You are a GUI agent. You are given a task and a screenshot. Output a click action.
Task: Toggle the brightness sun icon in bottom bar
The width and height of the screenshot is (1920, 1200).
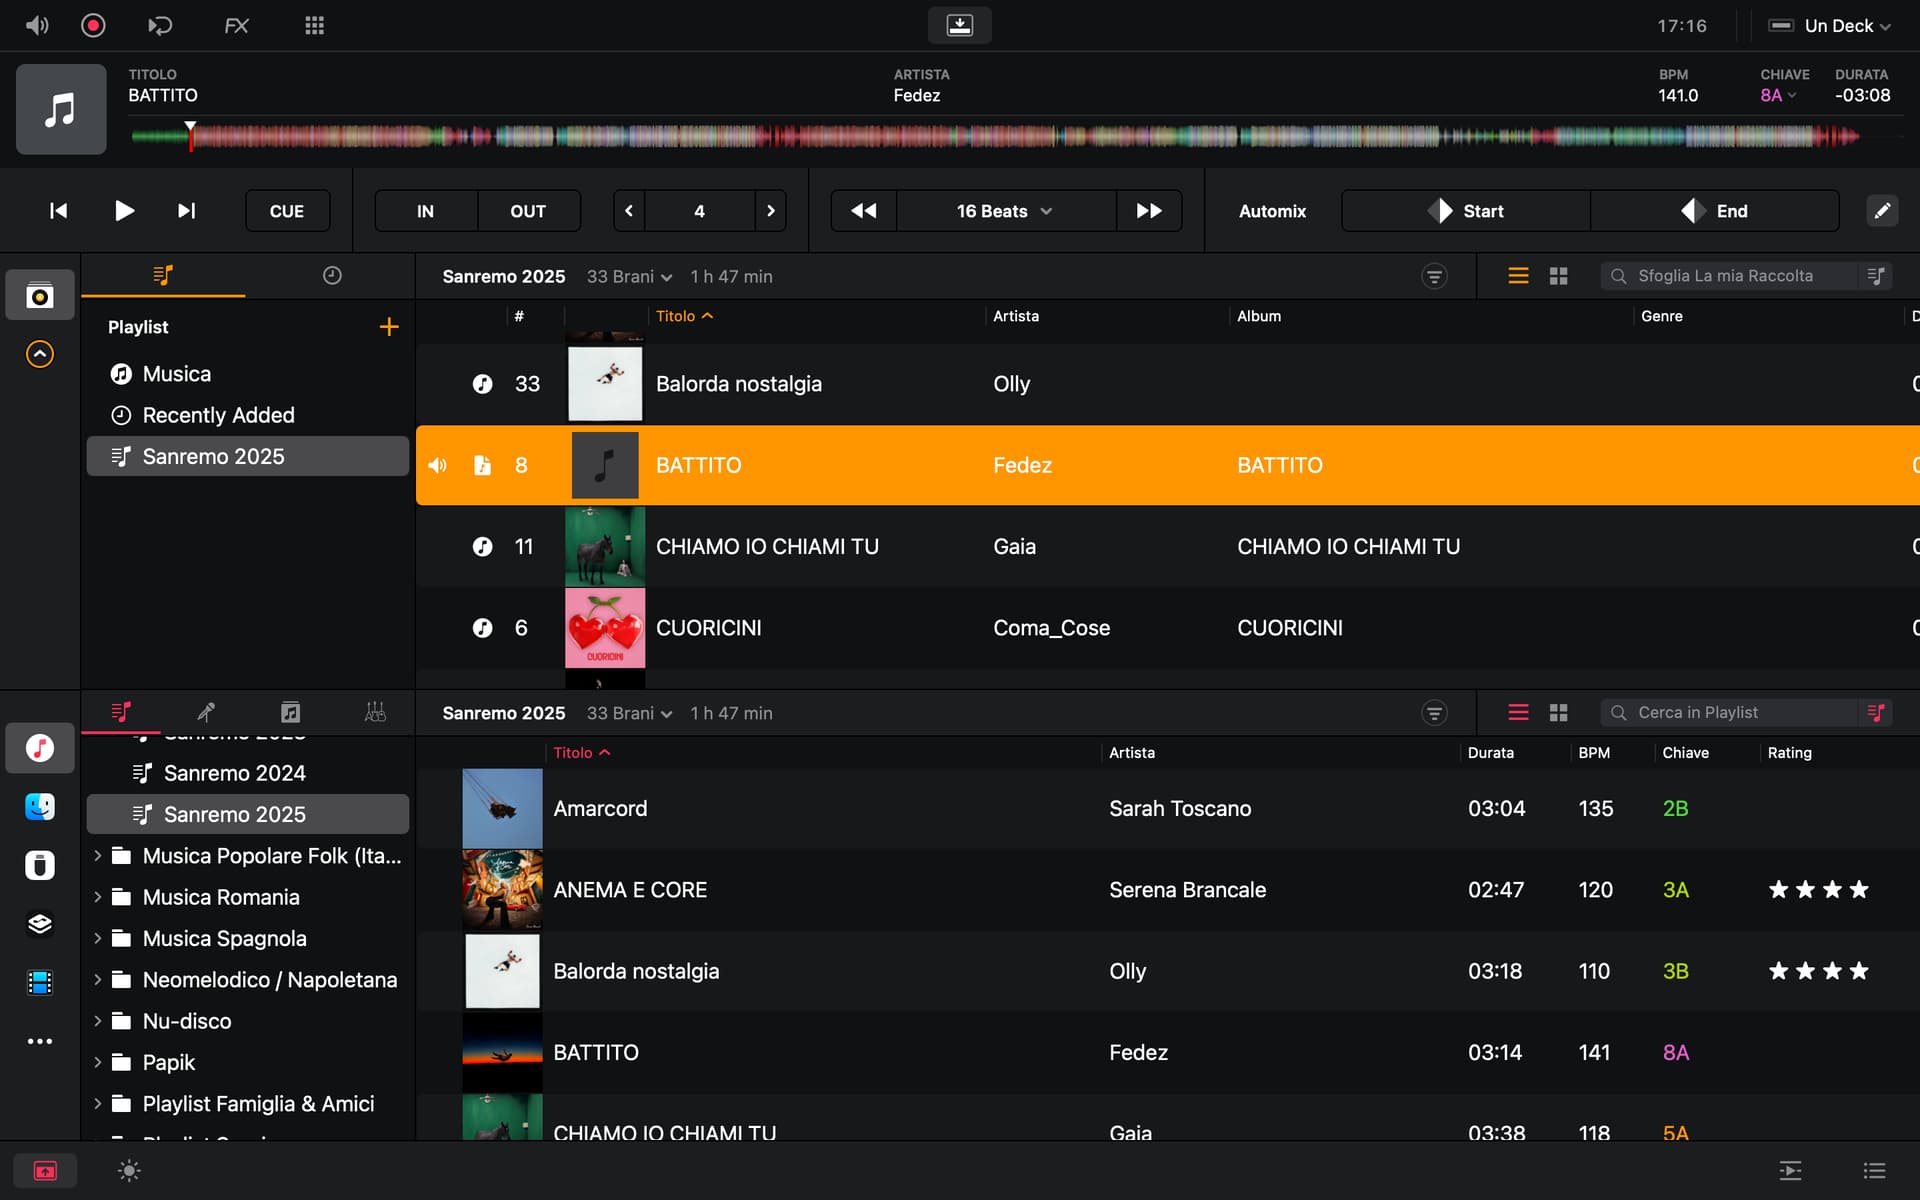129,1171
